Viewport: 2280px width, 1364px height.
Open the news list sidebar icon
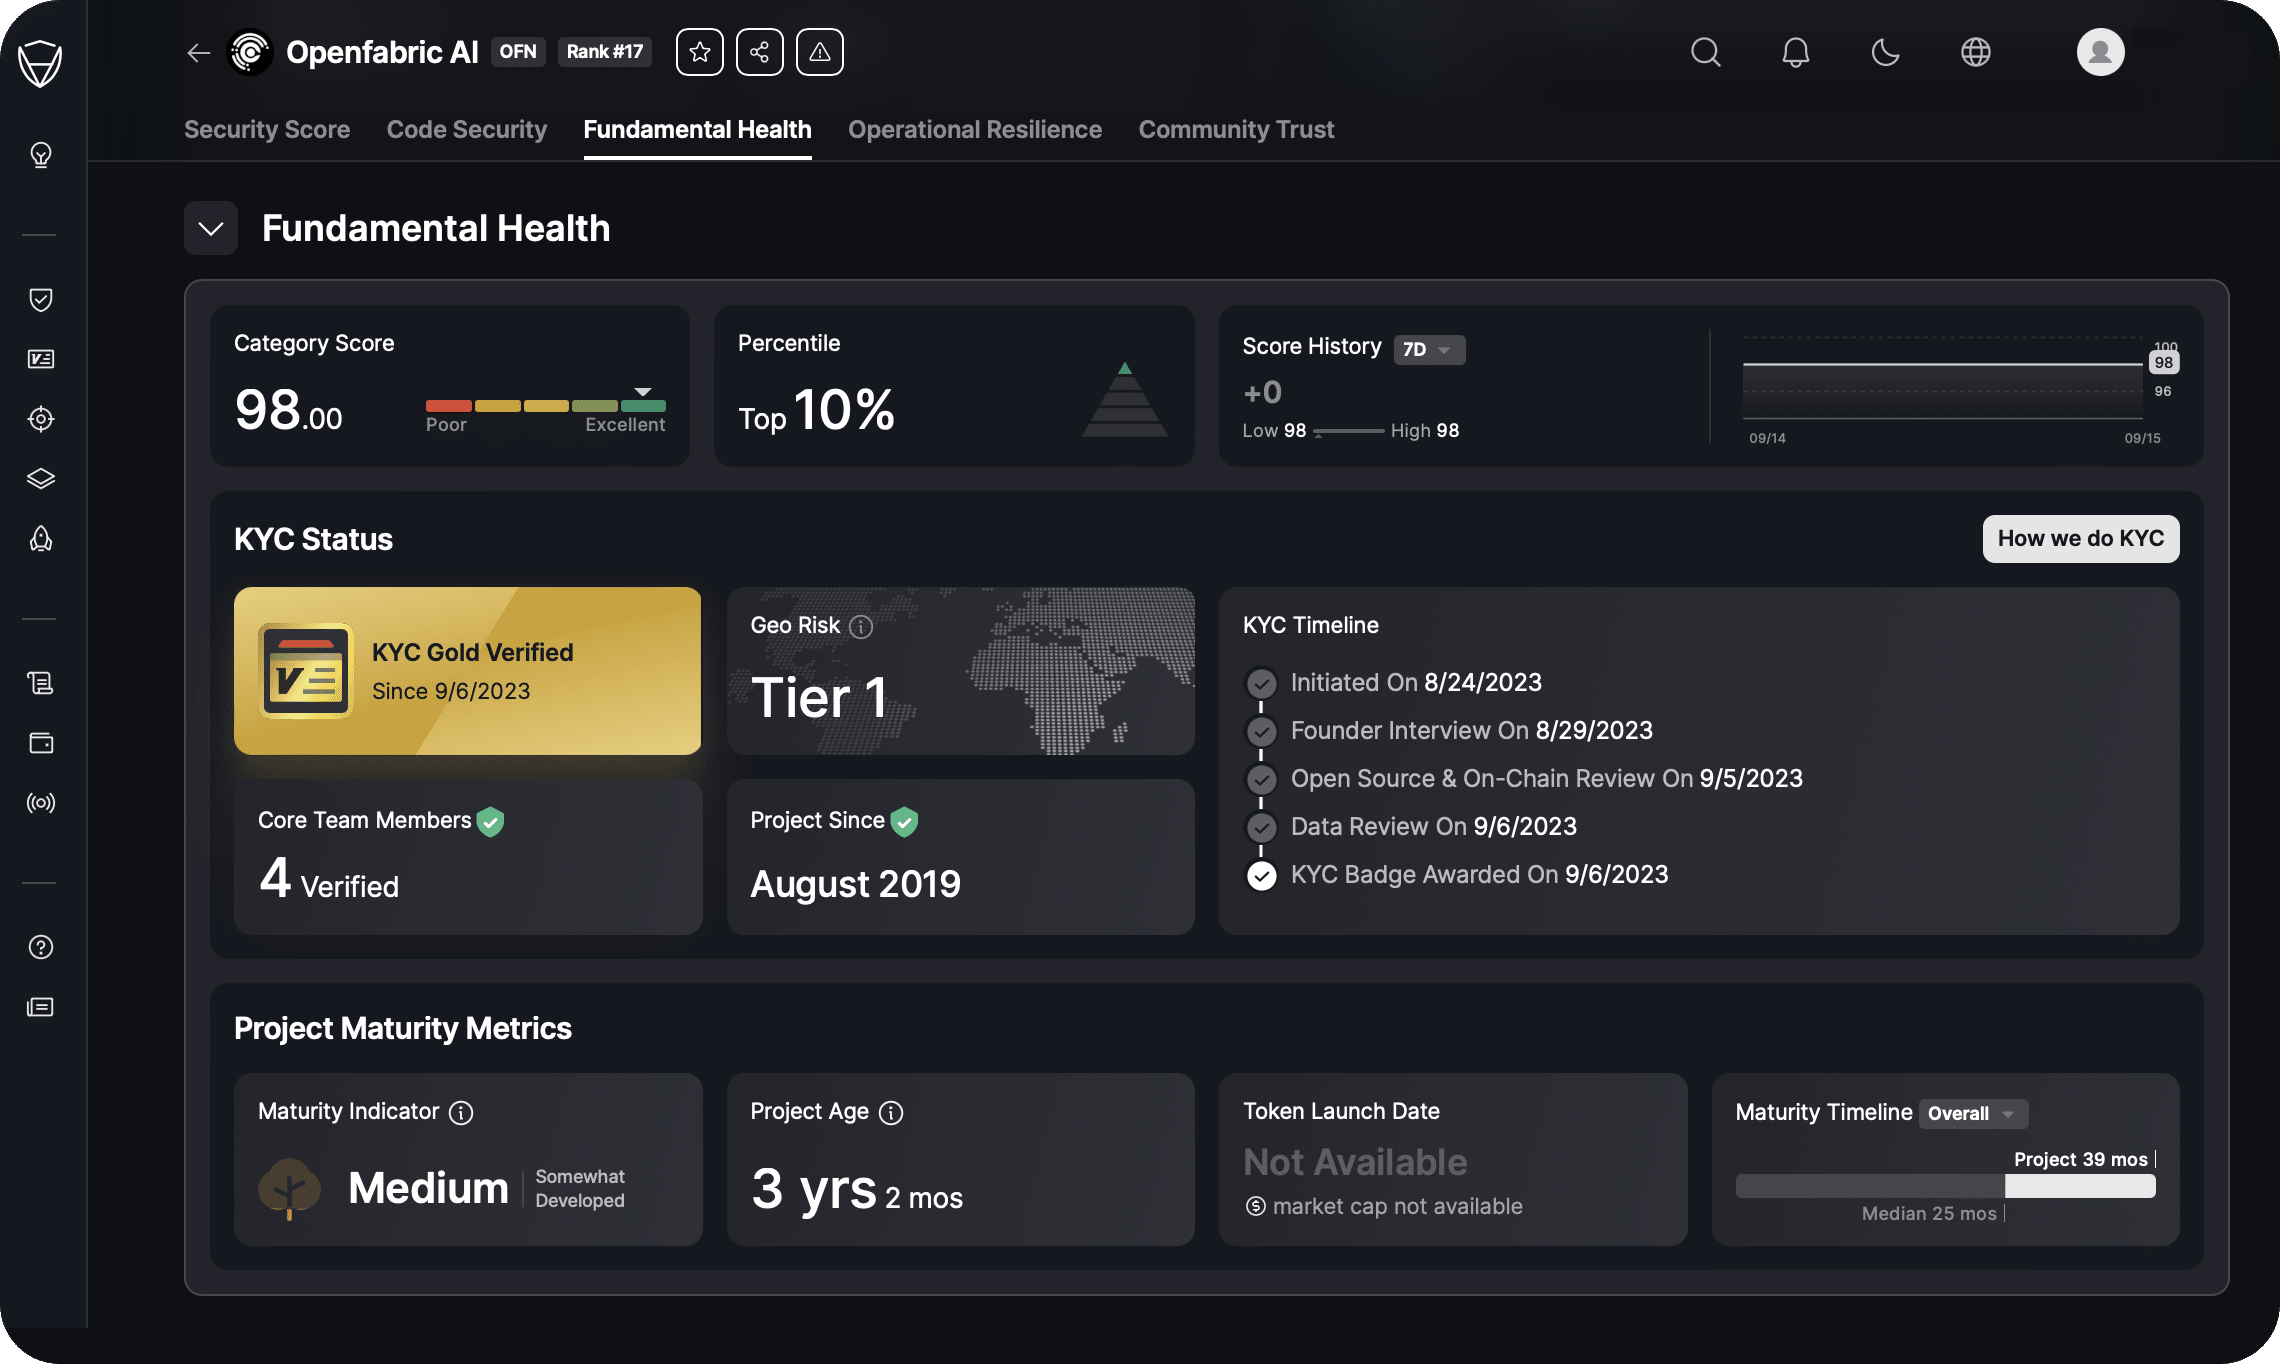[41, 1007]
